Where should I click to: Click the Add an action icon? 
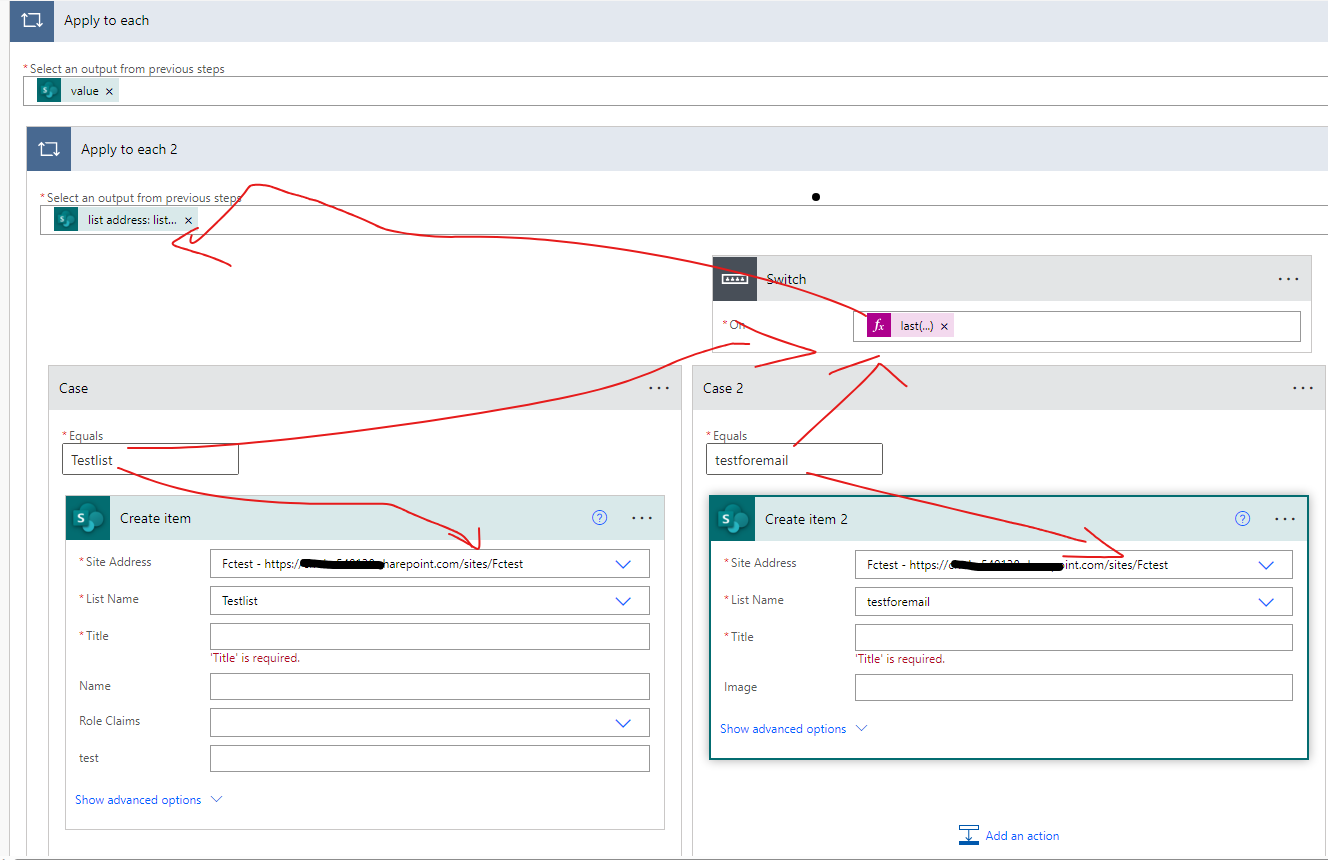968,834
